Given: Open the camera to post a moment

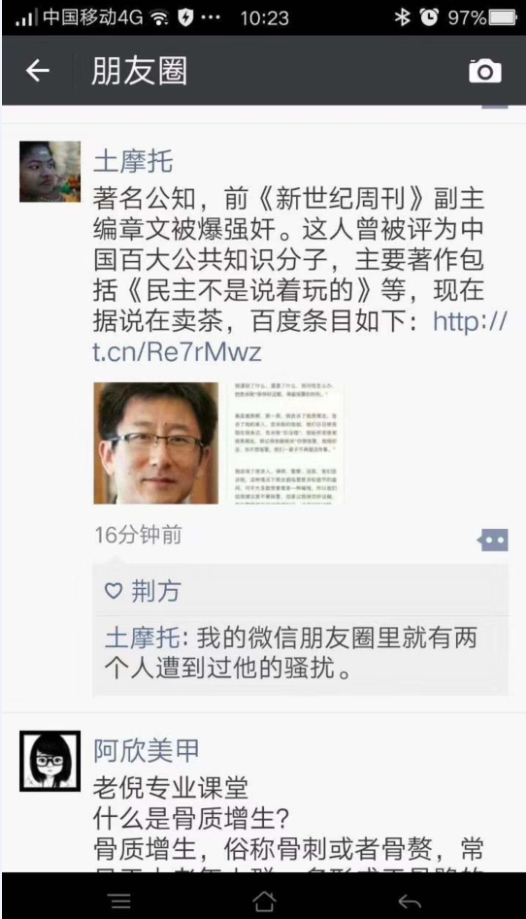Looking at the screenshot, I should click(x=485, y=71).
